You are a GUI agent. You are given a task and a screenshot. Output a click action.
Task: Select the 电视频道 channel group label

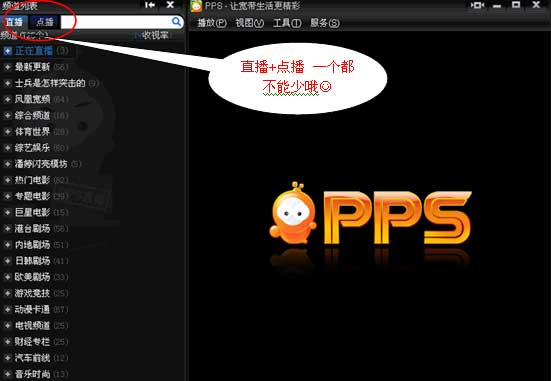32,326
